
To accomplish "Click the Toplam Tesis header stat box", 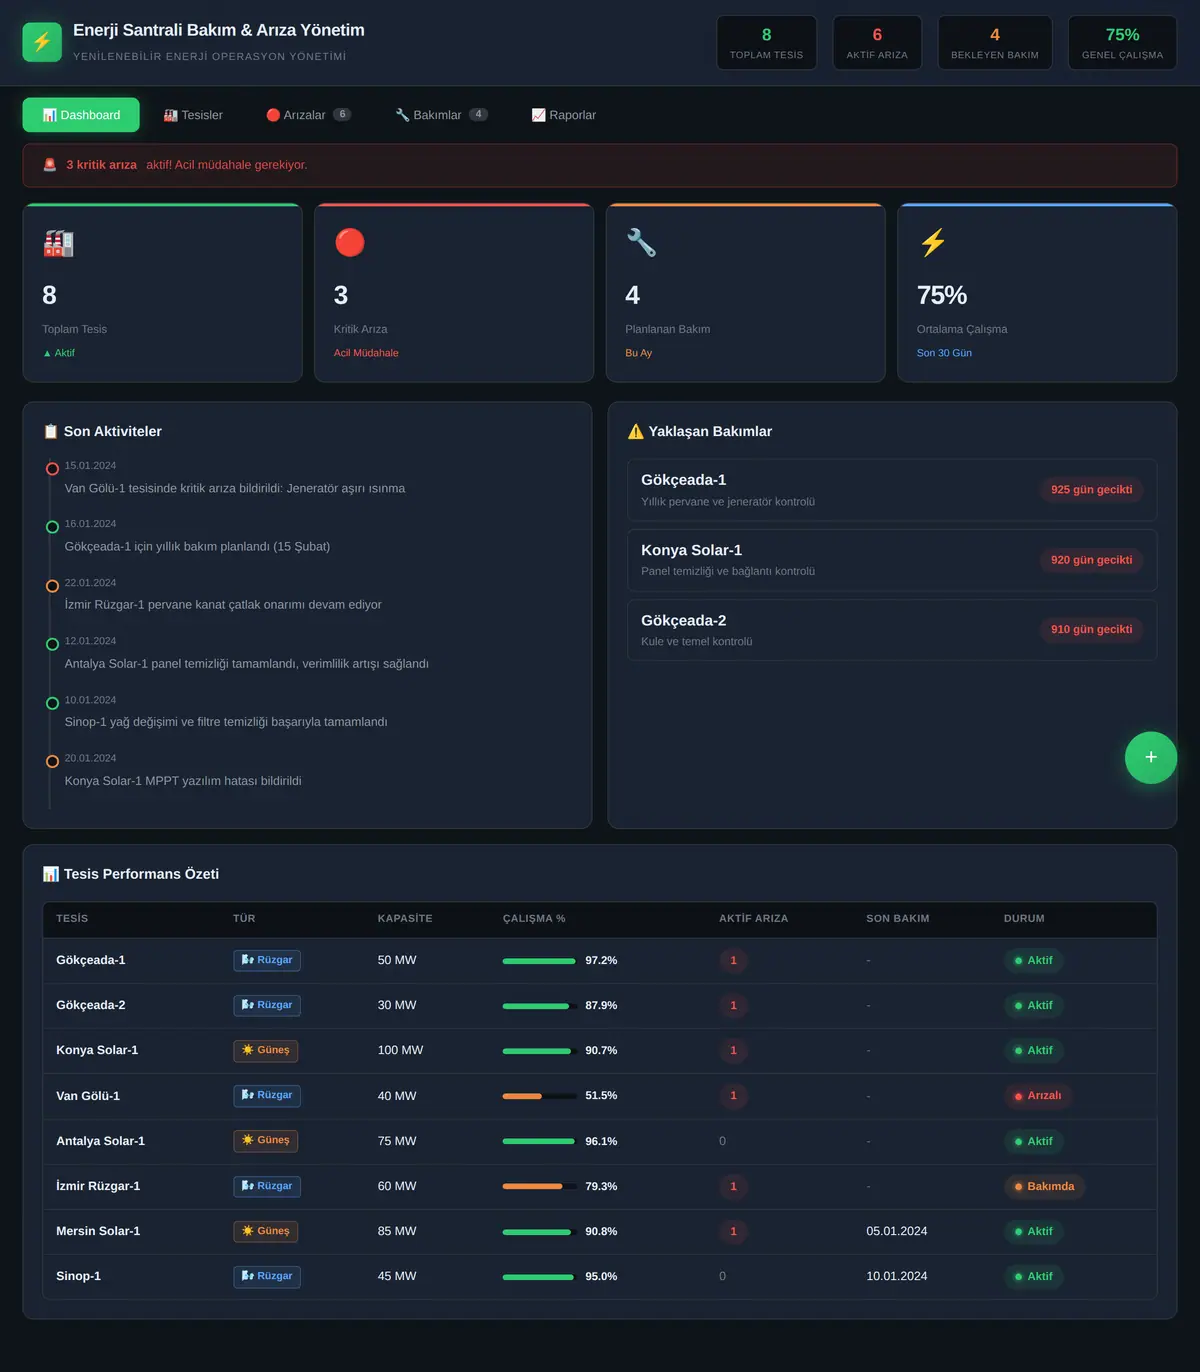I will (x=767, y=43).
